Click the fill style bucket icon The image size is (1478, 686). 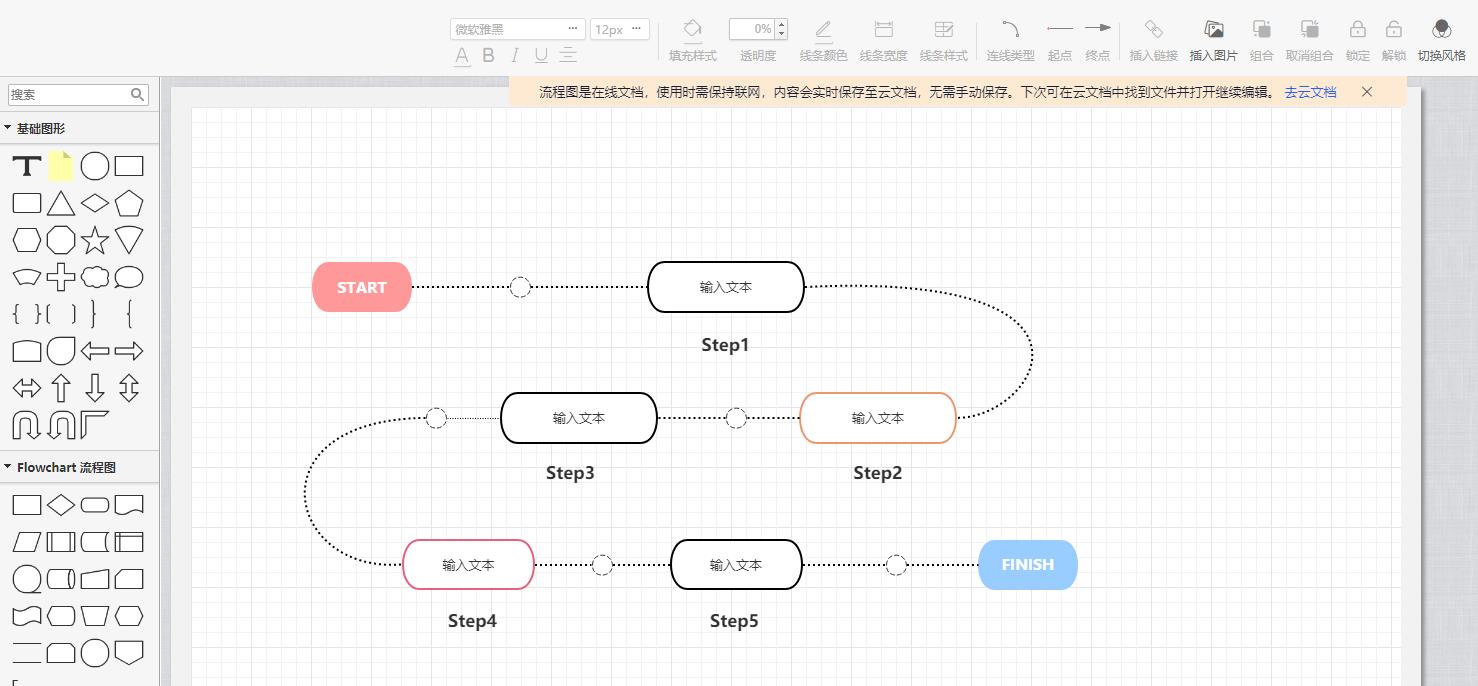click(x=693, y=29)
